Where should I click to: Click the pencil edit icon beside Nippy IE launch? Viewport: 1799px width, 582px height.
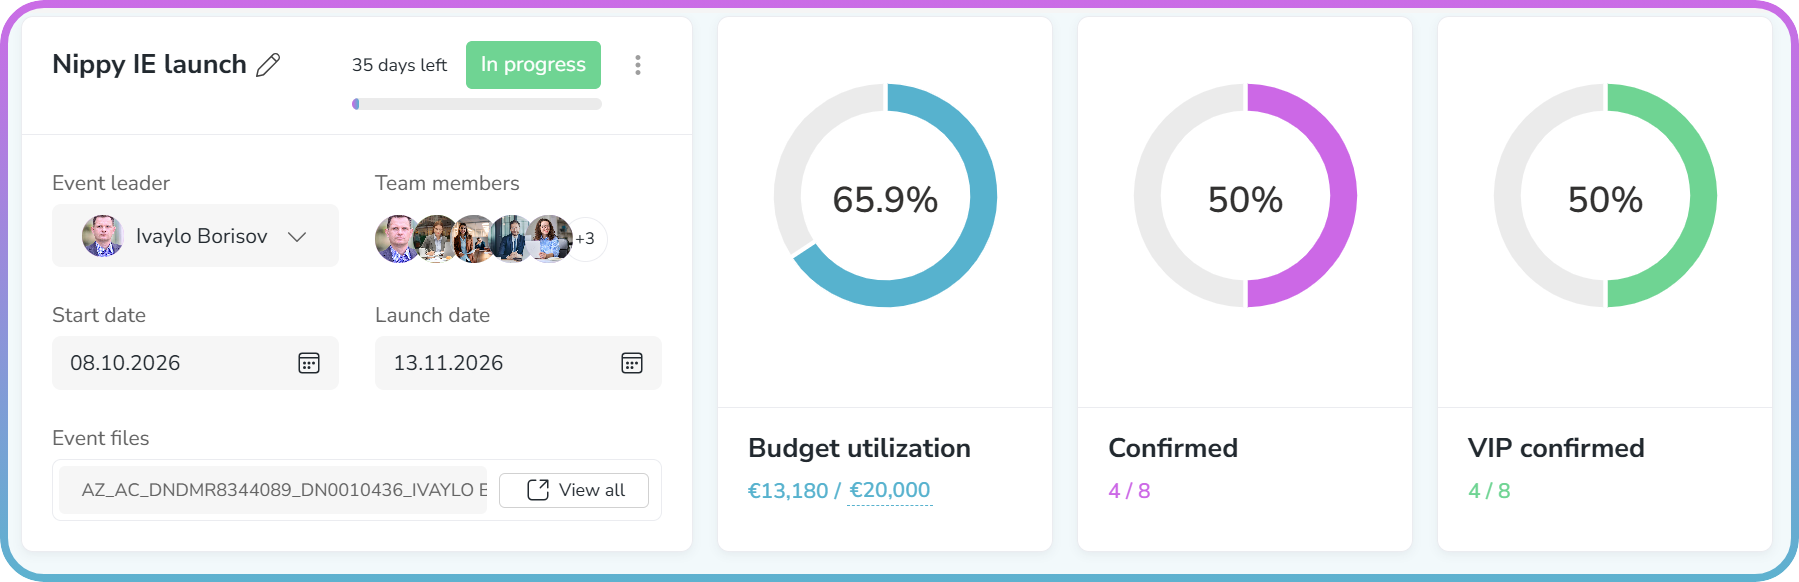point(268,65)
